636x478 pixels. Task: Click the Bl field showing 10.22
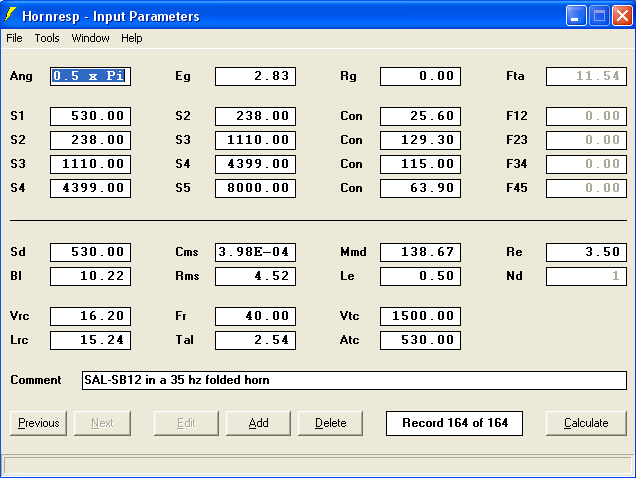pyautogui.click(x=90, y=276)
